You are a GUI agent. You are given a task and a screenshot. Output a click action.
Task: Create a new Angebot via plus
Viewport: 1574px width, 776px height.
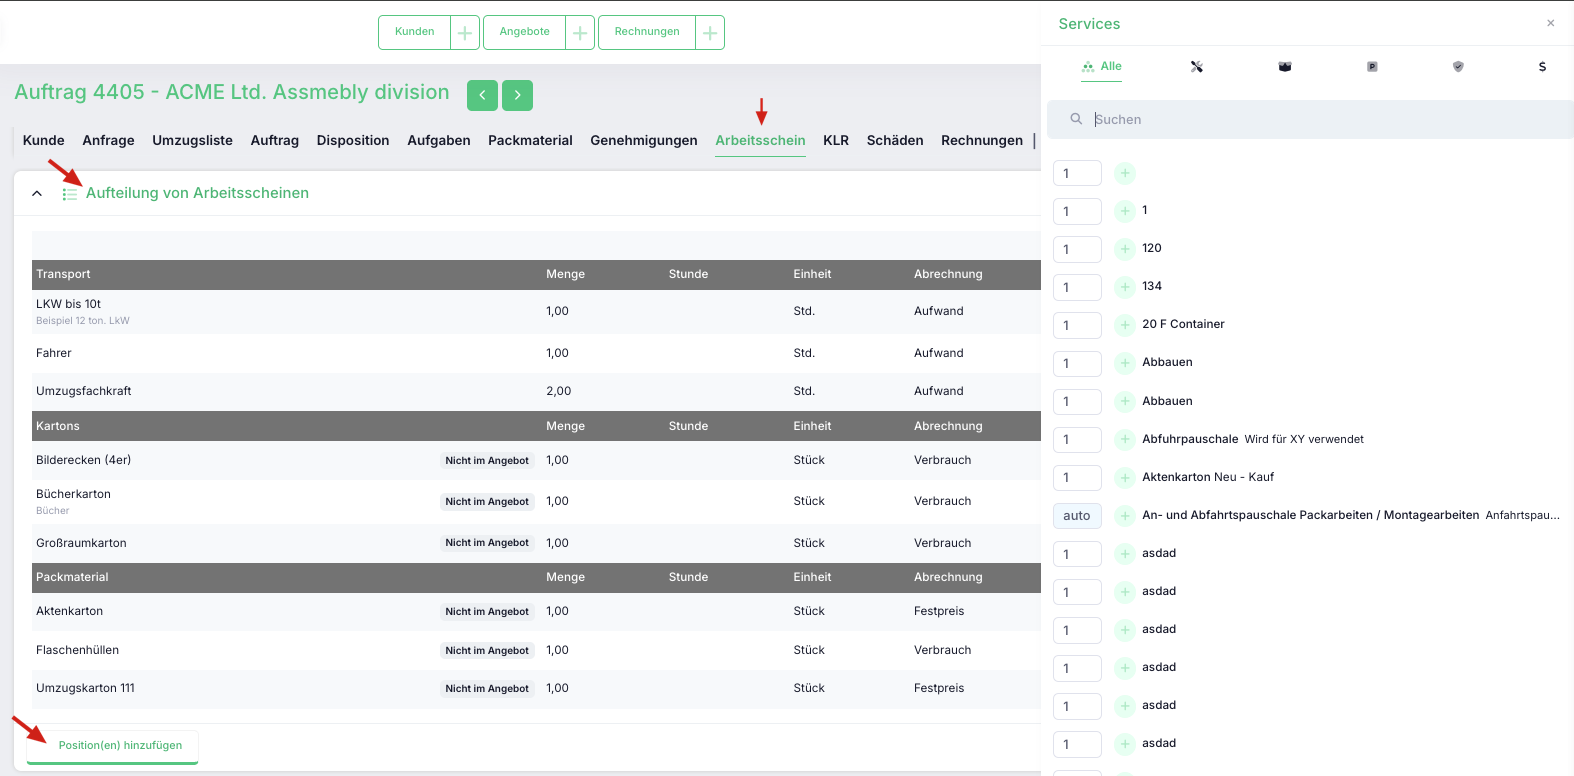[x=580, y=32]
